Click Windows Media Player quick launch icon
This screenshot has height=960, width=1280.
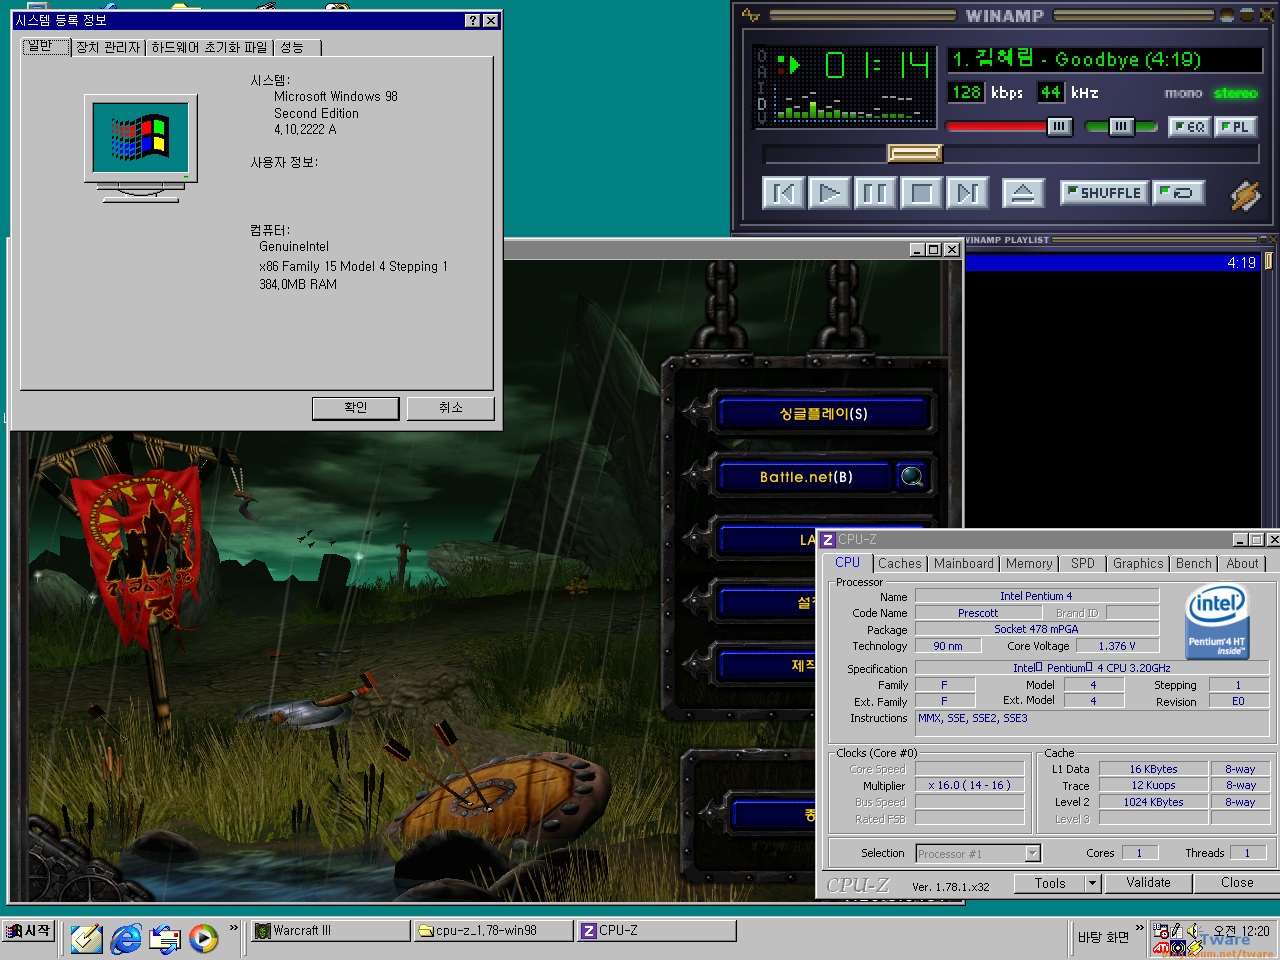pos(203,938)
